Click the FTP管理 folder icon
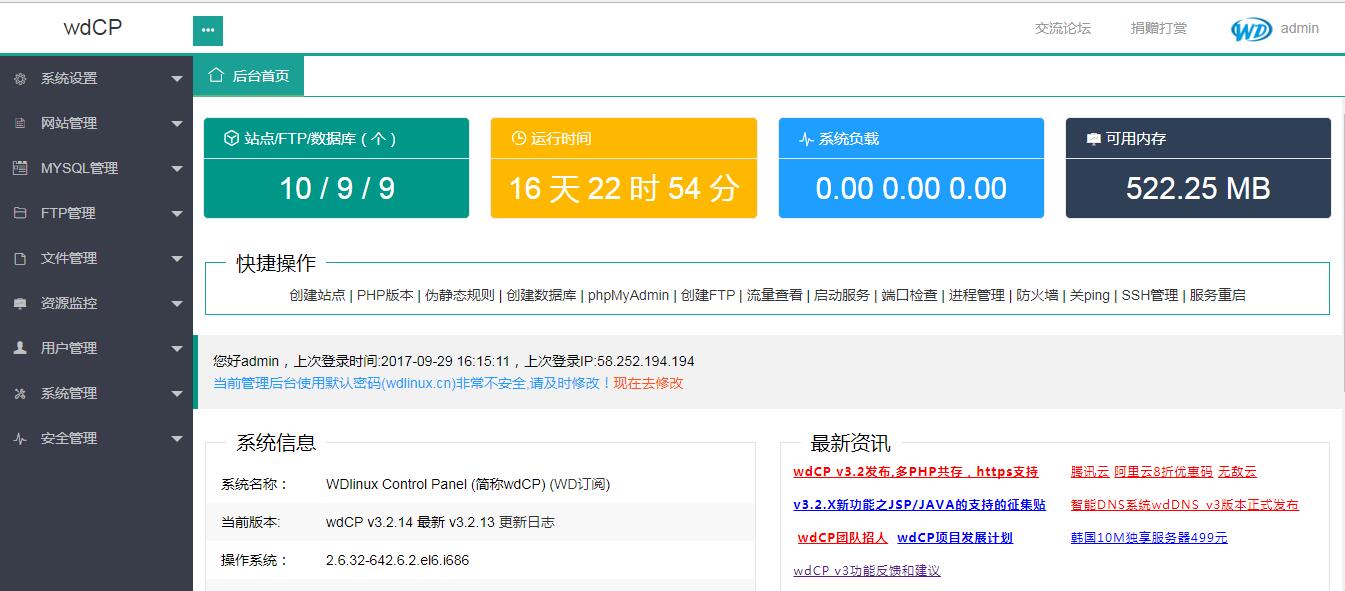Viewport: 1345px width, 591px height. (x=20, y=213)
